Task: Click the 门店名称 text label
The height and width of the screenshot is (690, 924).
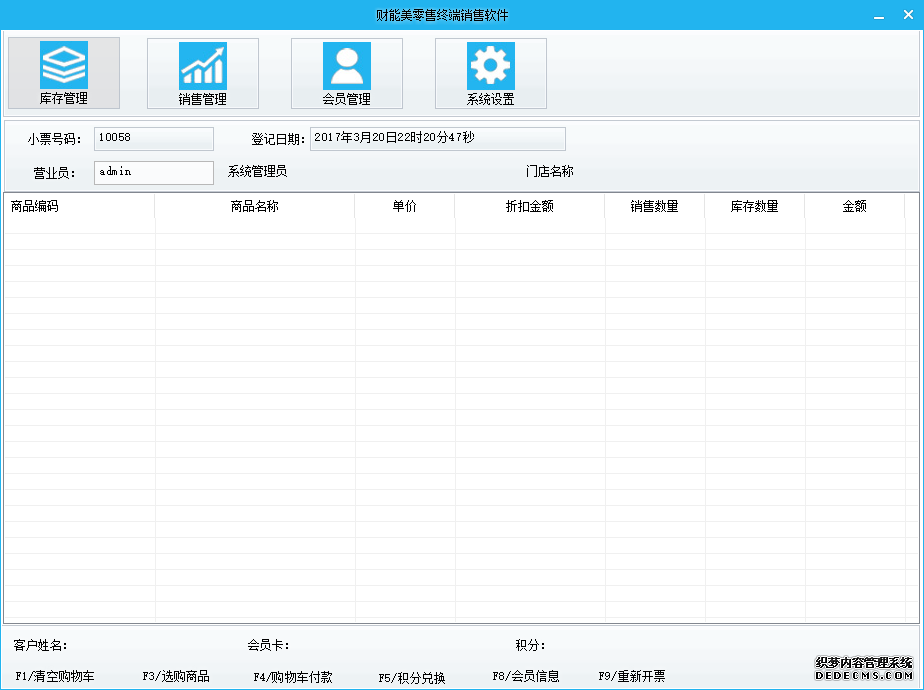Action: tap(550, 171)
